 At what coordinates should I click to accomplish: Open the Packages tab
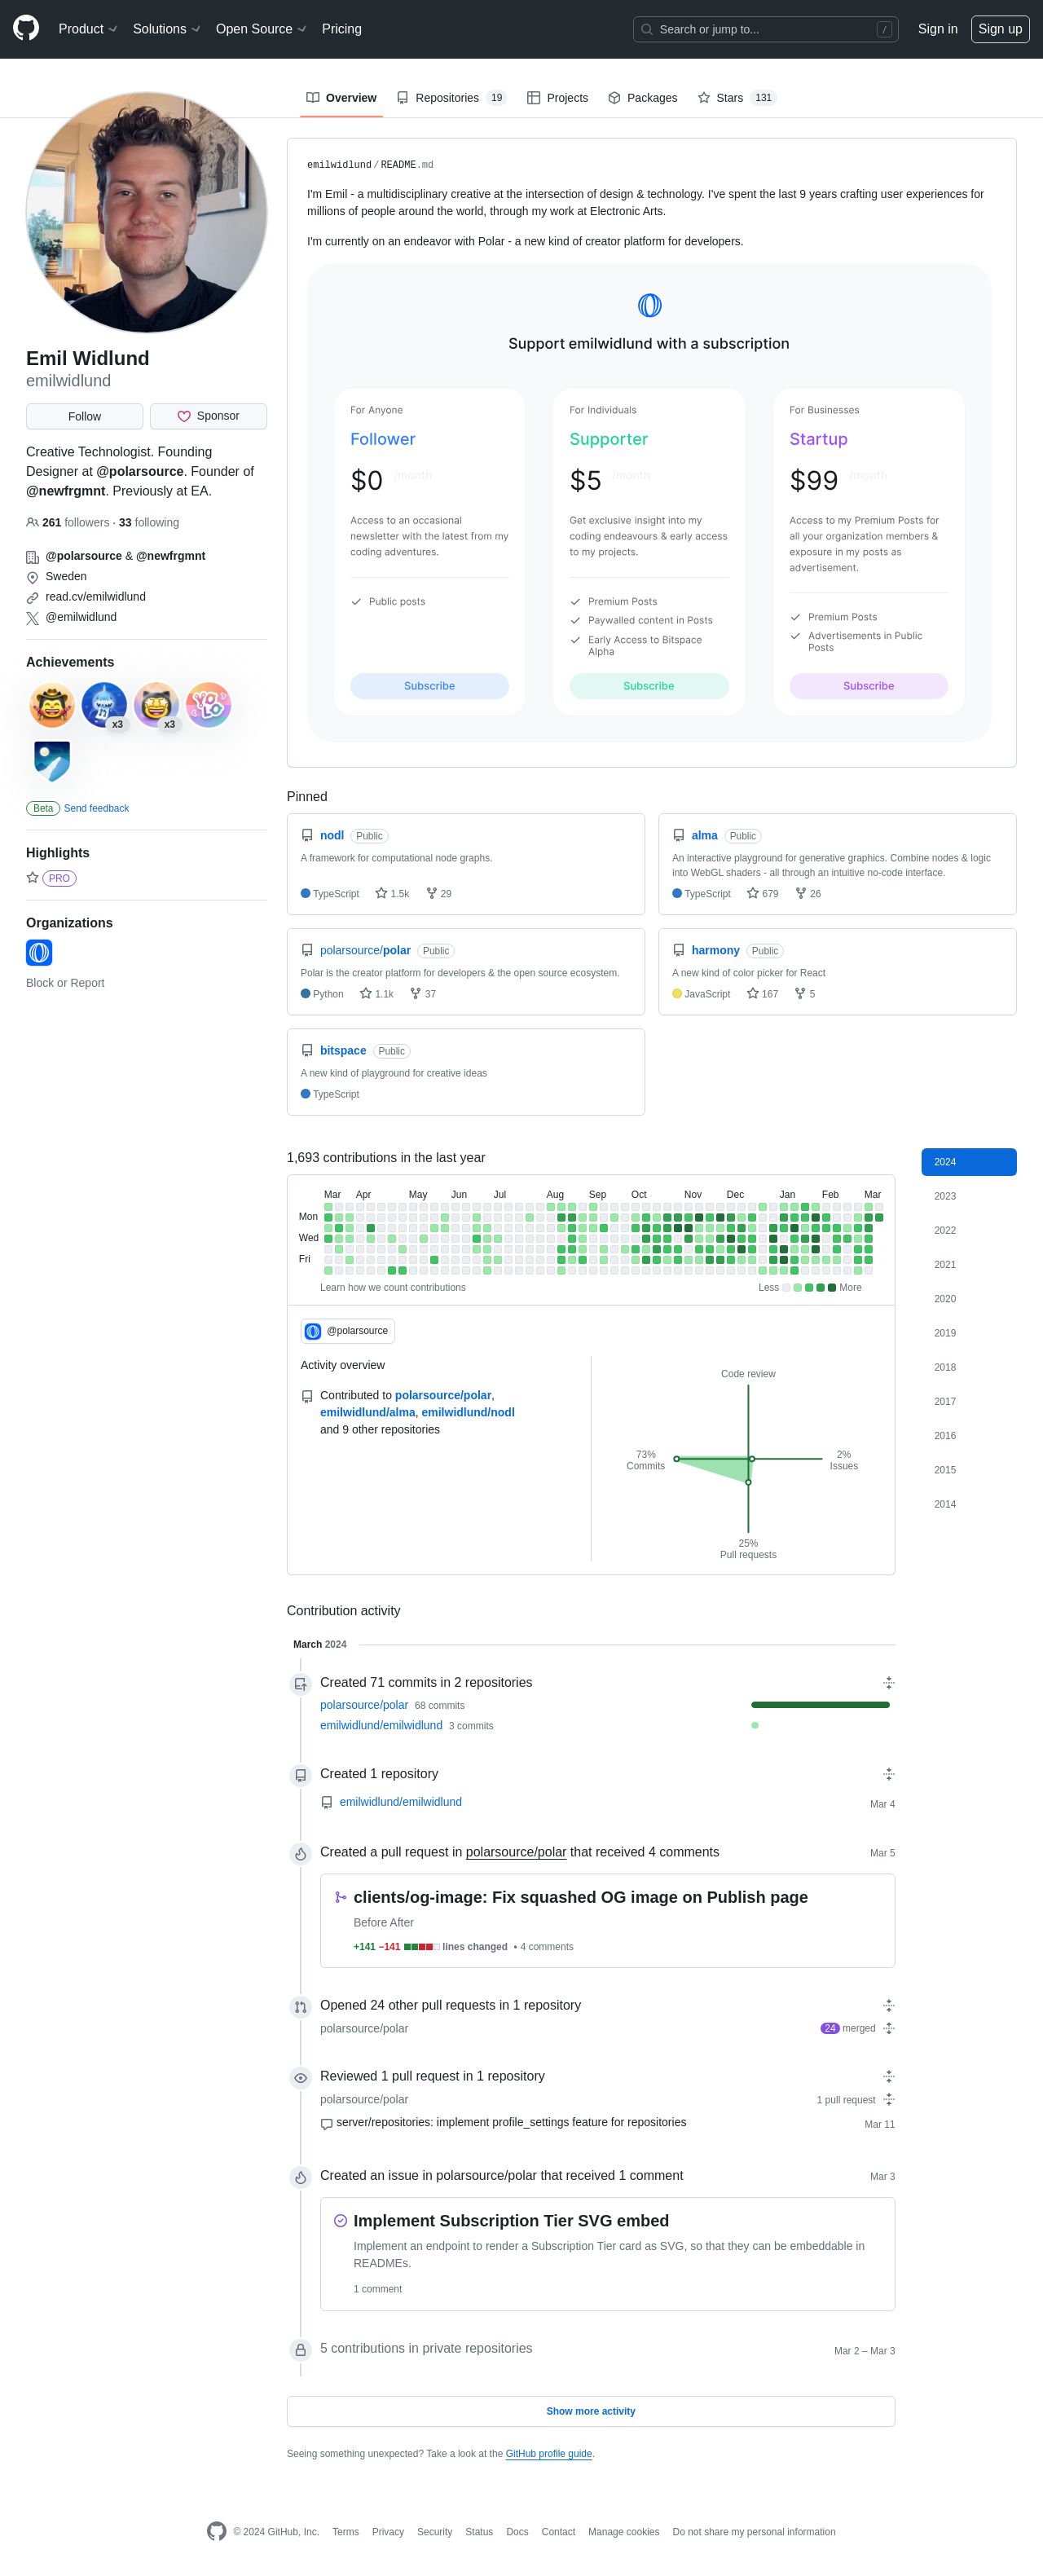[642, 97]
